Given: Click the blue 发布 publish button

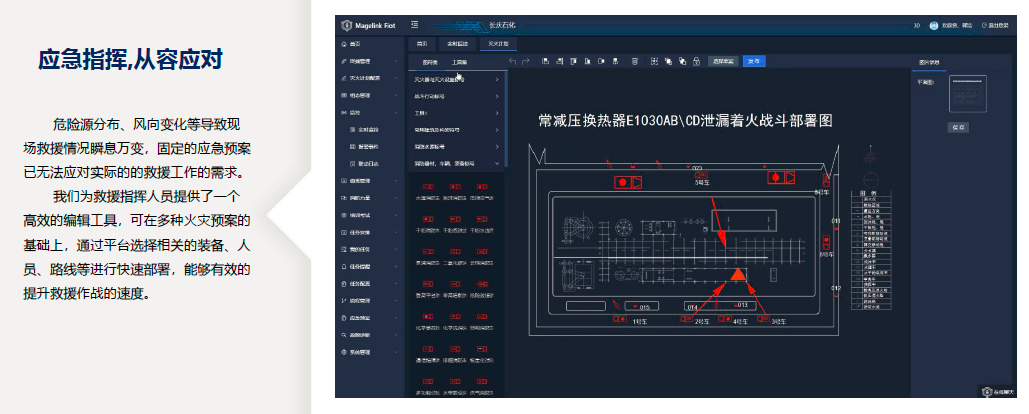Looking at the screenshot, I should 754,61.
